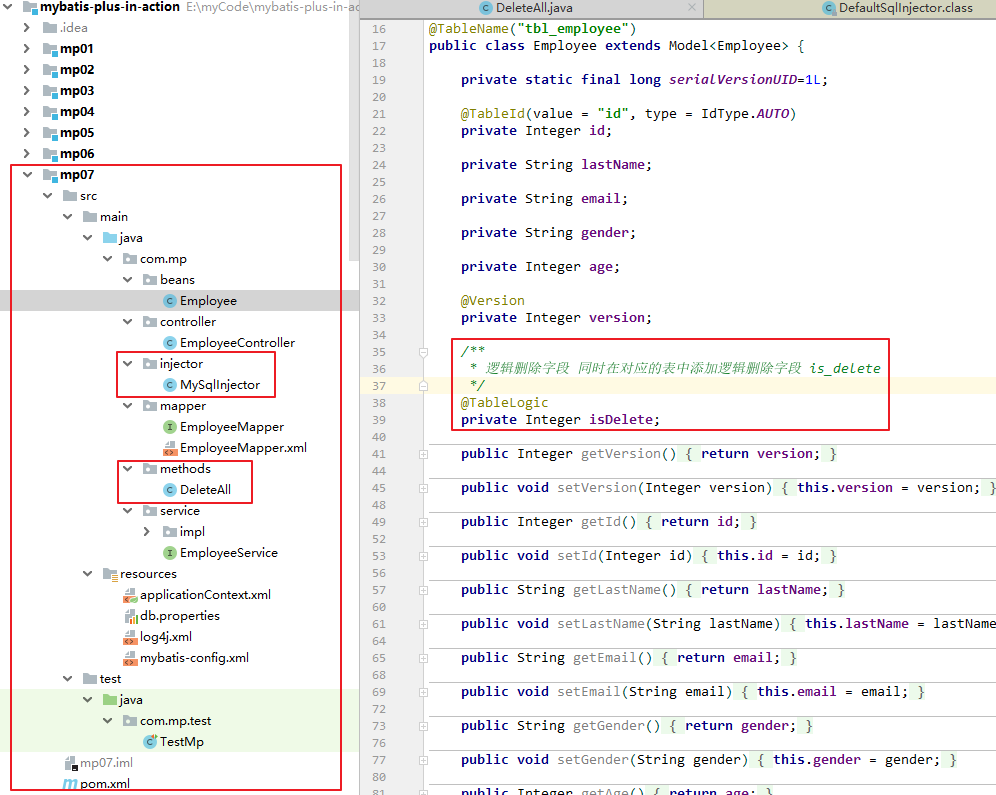
Task: Expand folded getId method at line 49
Action: click(424, 522)
